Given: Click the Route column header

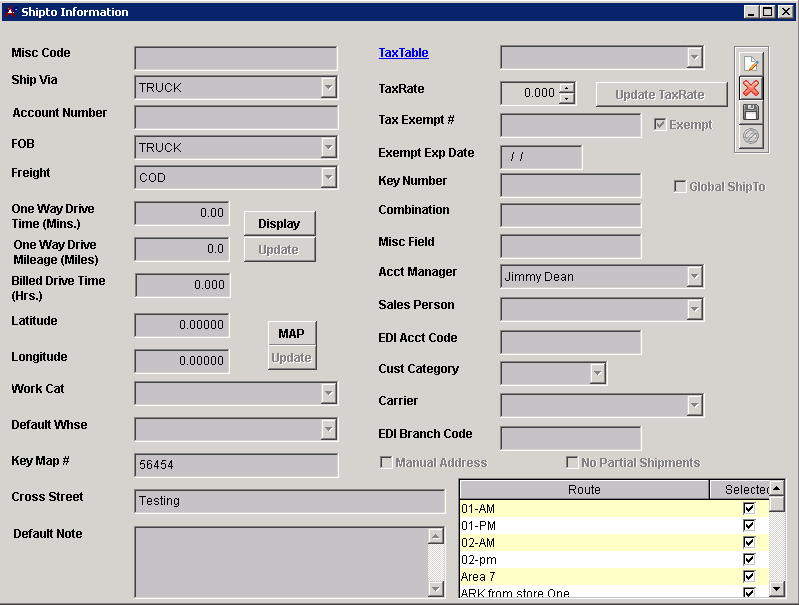Looking at the screenshot, I should pos(584,490).
